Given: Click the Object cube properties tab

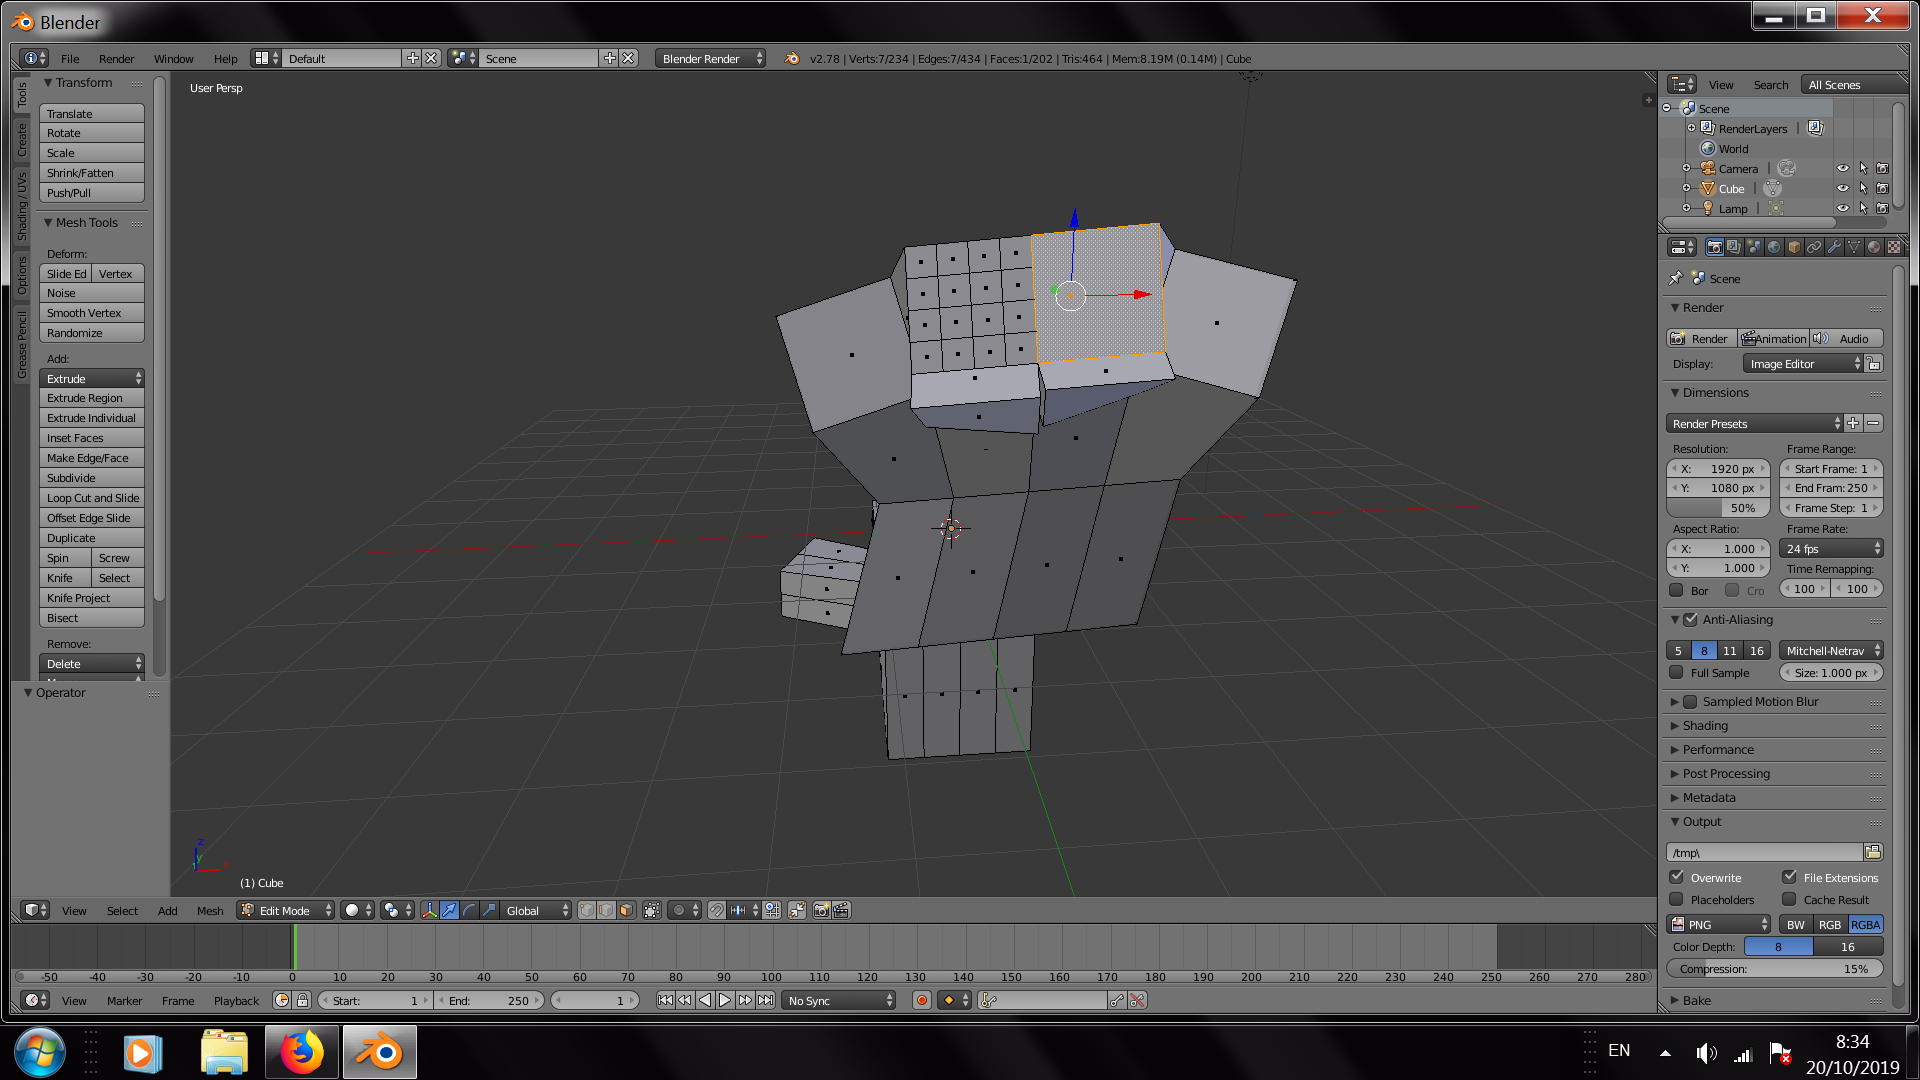Looking at the screenshot, I should point(1794,247).
